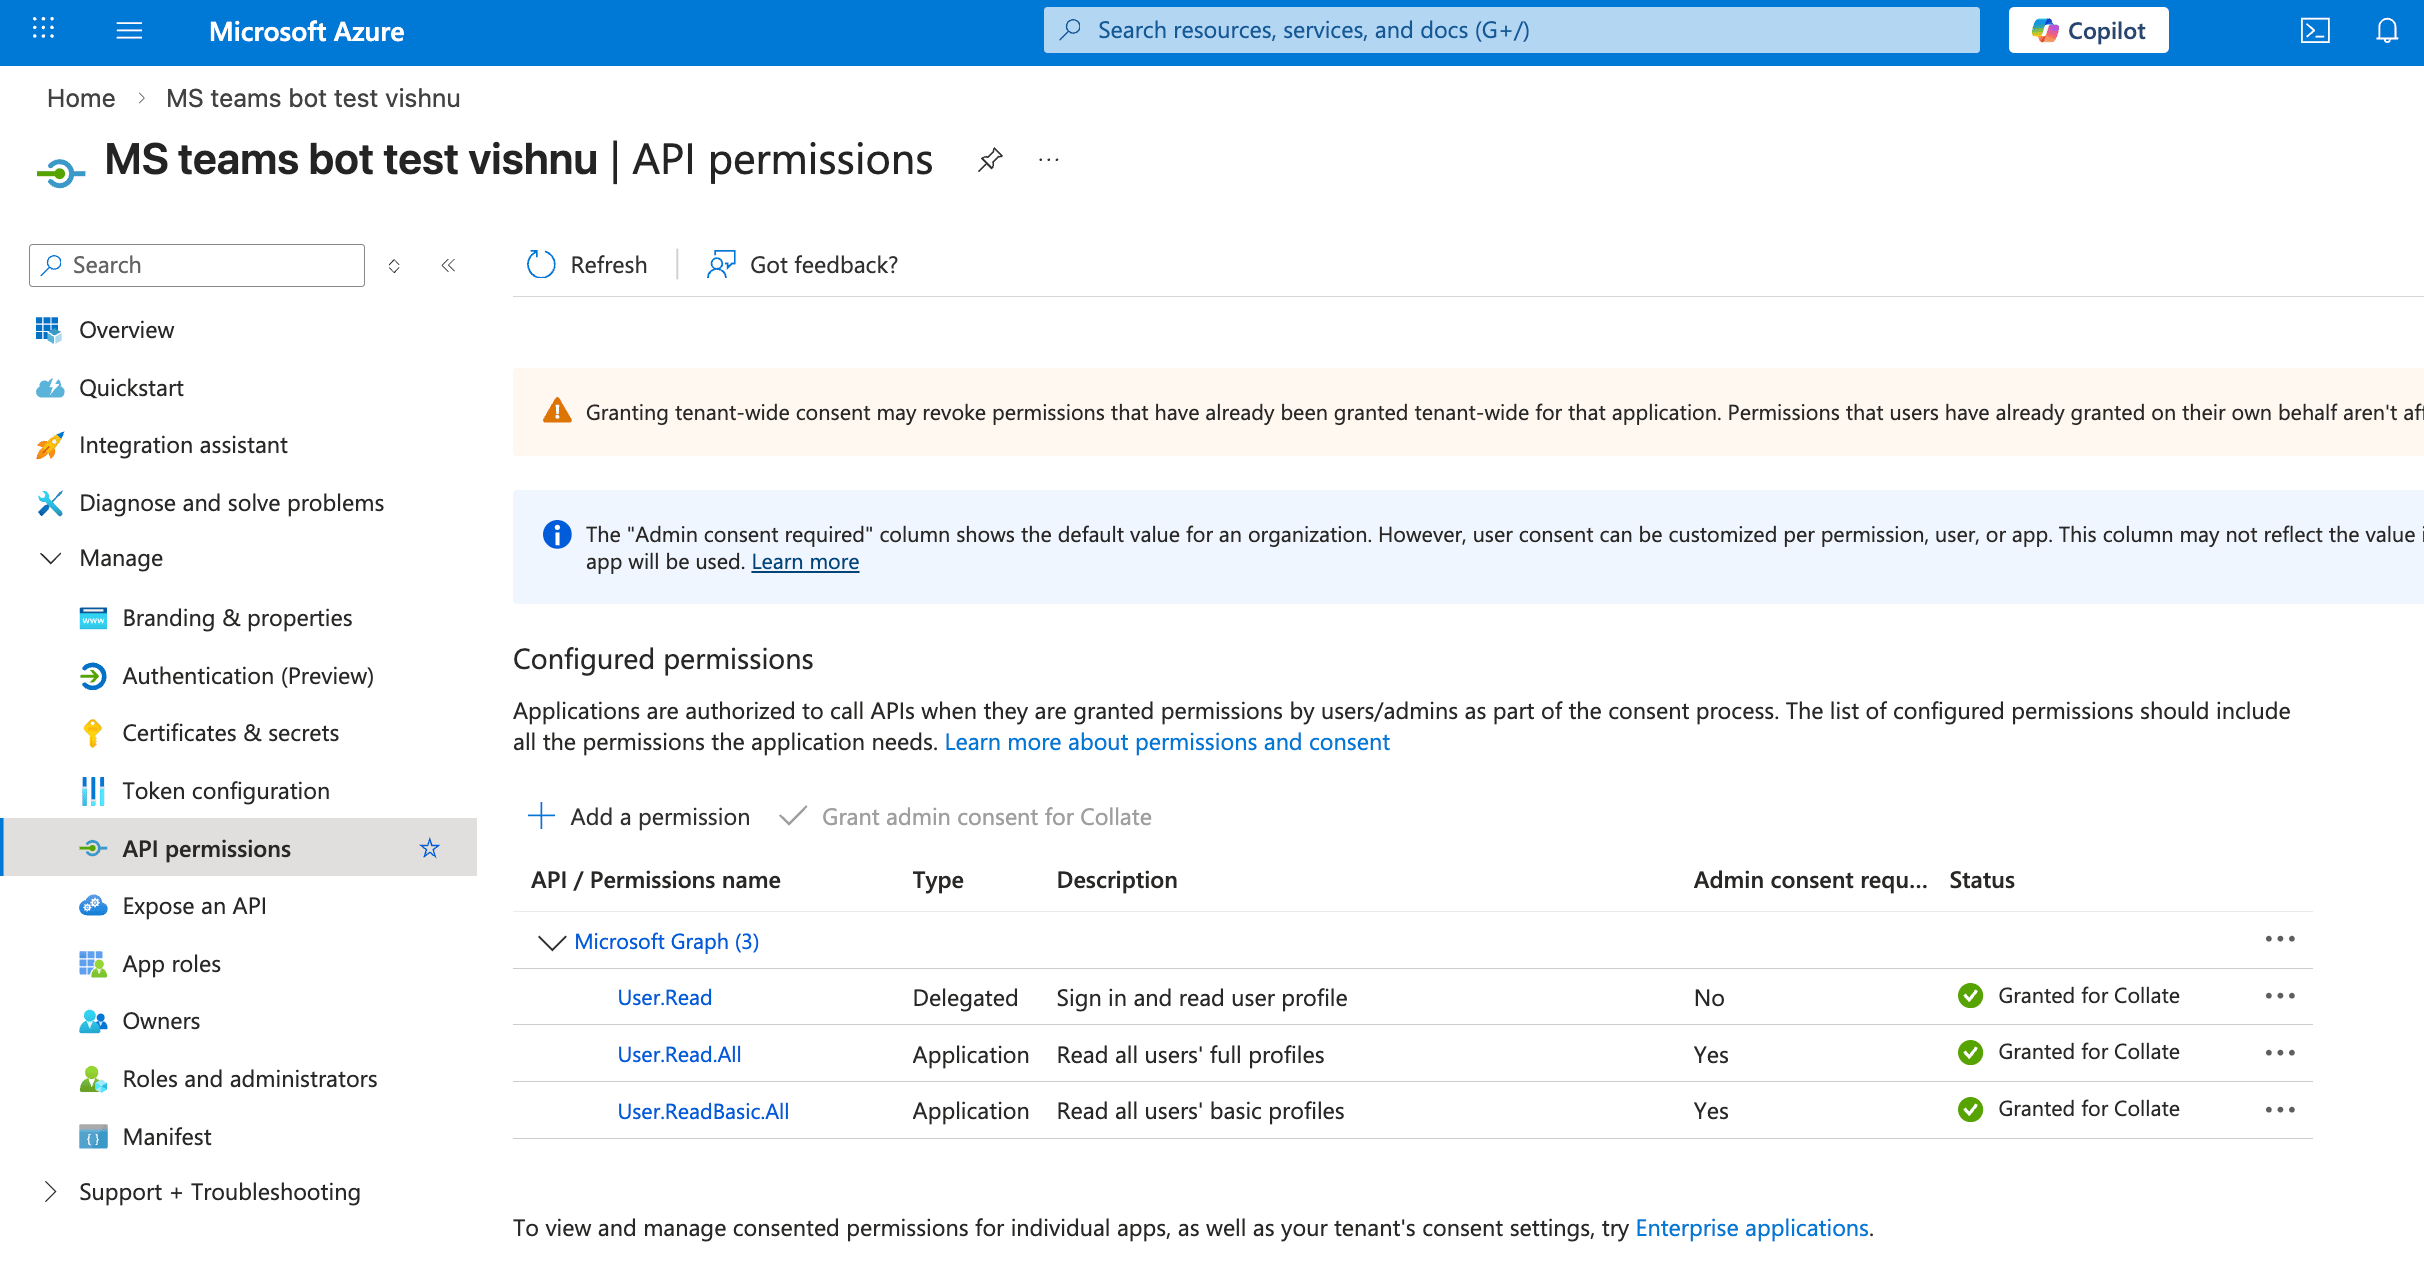Click Grant admin consent for Collate
The width and height of the screenshot is (2424, 1278).
point(965,817)
